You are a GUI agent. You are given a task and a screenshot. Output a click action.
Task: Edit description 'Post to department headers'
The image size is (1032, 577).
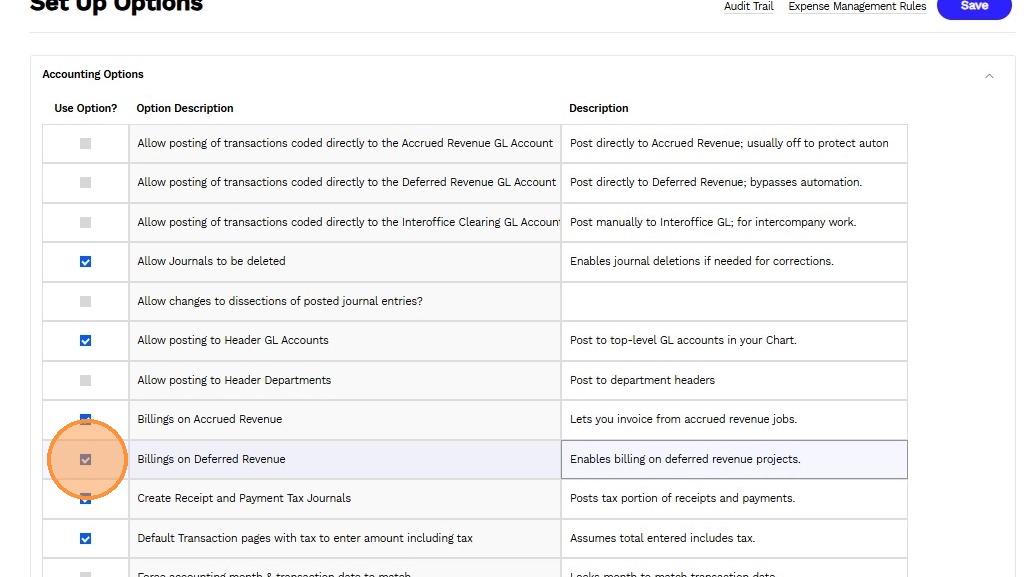[733, 380]
